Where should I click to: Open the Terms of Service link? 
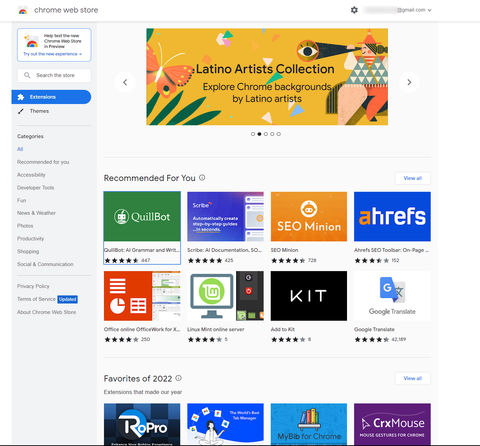(36, 299)
